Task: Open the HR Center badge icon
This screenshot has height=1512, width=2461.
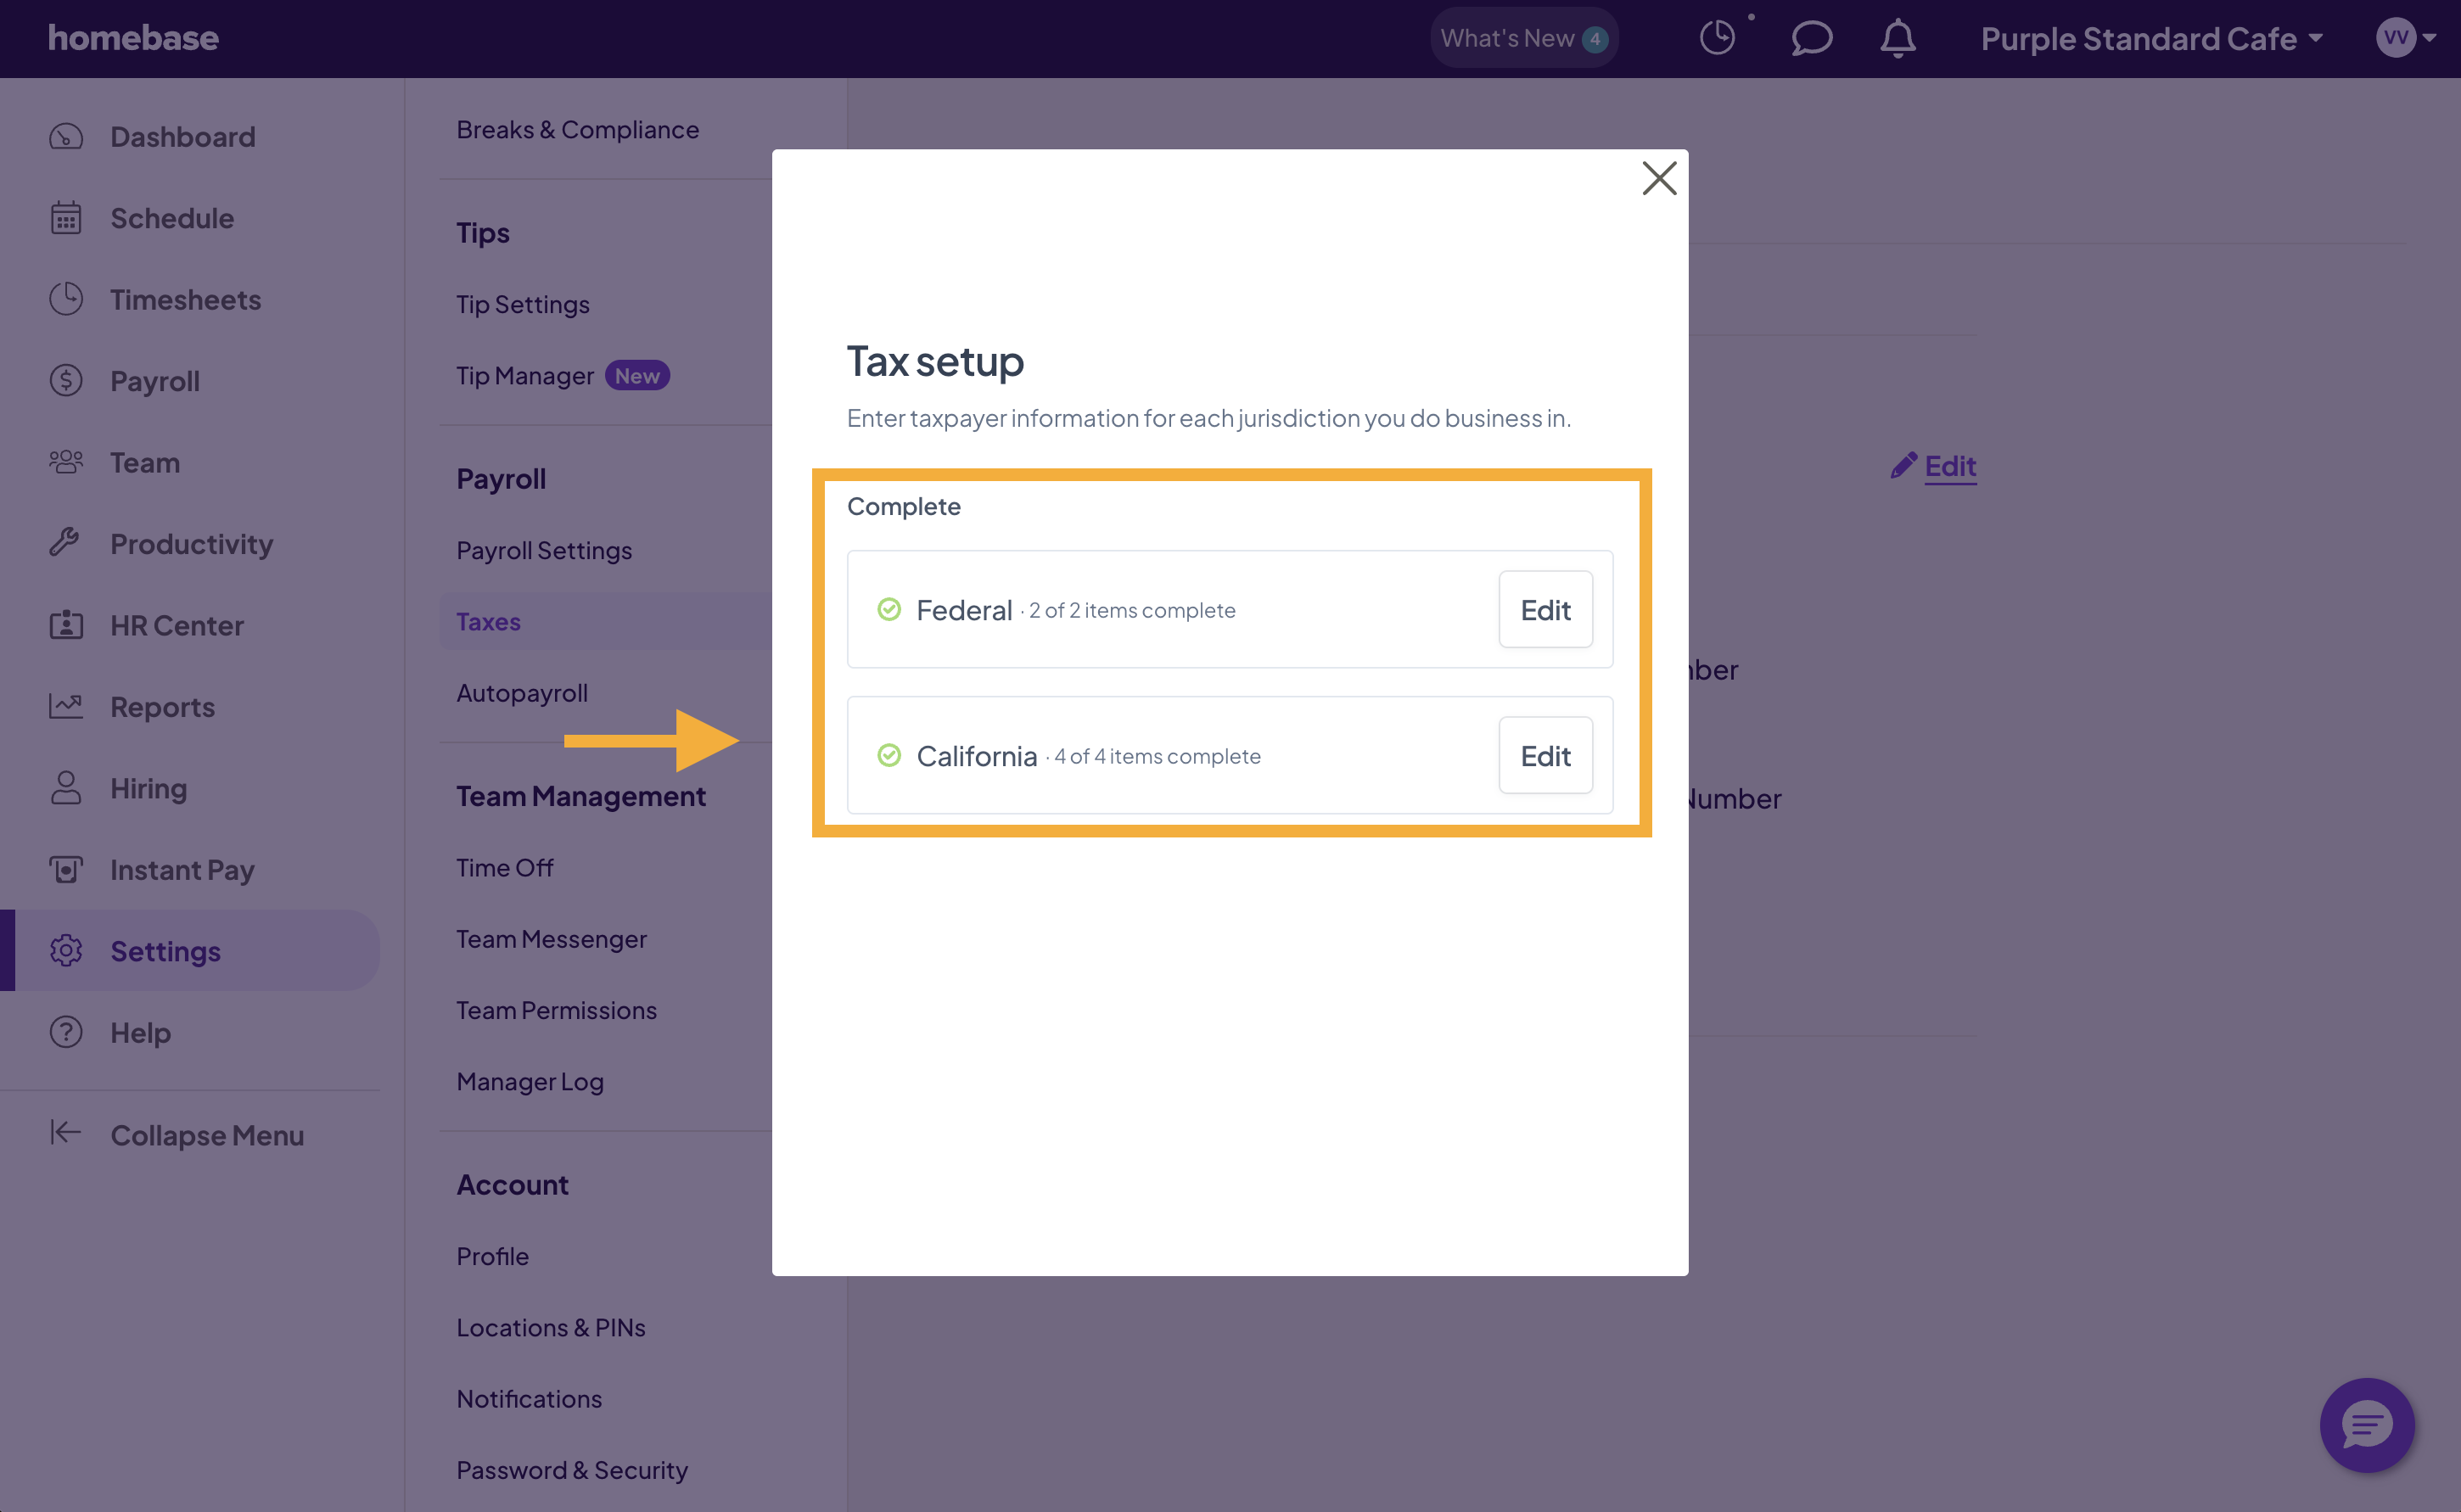Action: [x=64, y=624]
